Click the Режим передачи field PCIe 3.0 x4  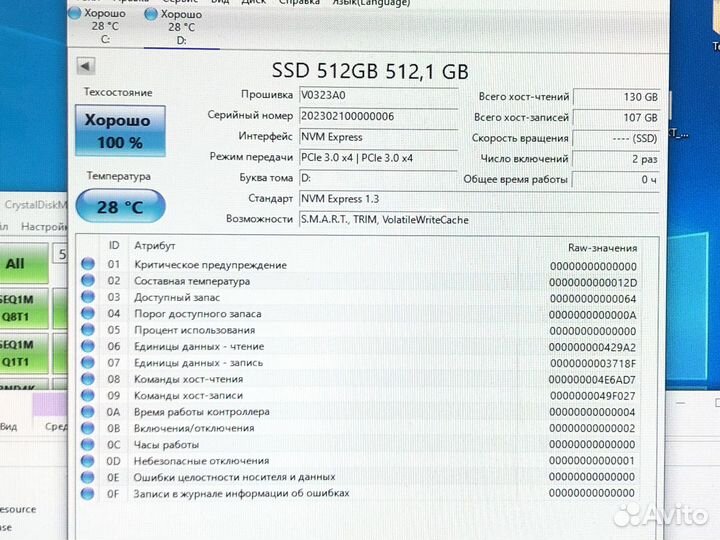tap(378, 158)
